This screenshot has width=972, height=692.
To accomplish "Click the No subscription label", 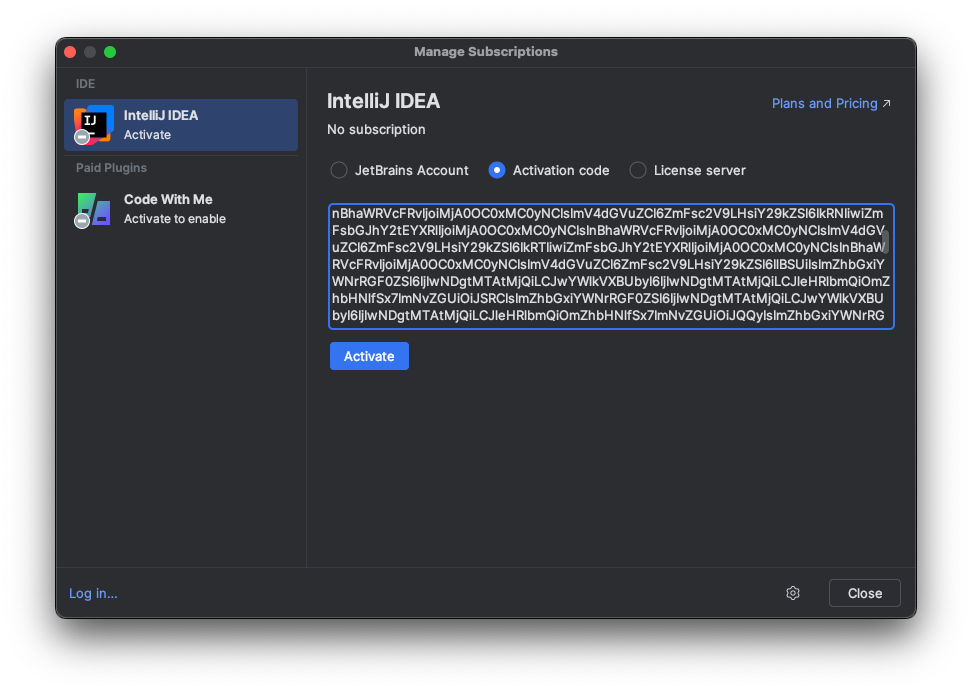I will [376, 129].
